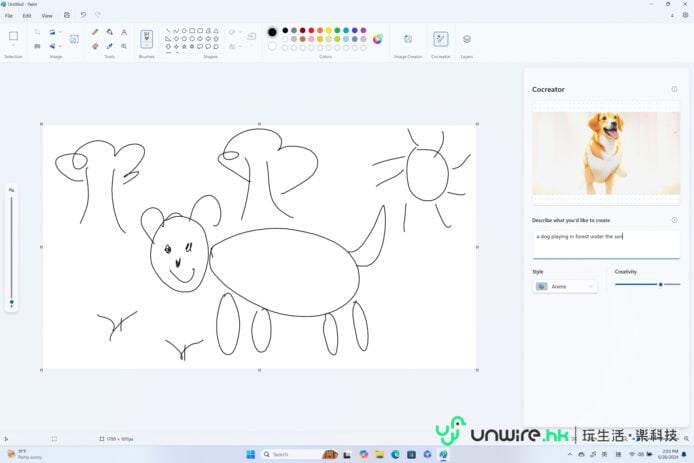Open the Layers panel
This screenshot has width=694, height=463.
[467, 39]
